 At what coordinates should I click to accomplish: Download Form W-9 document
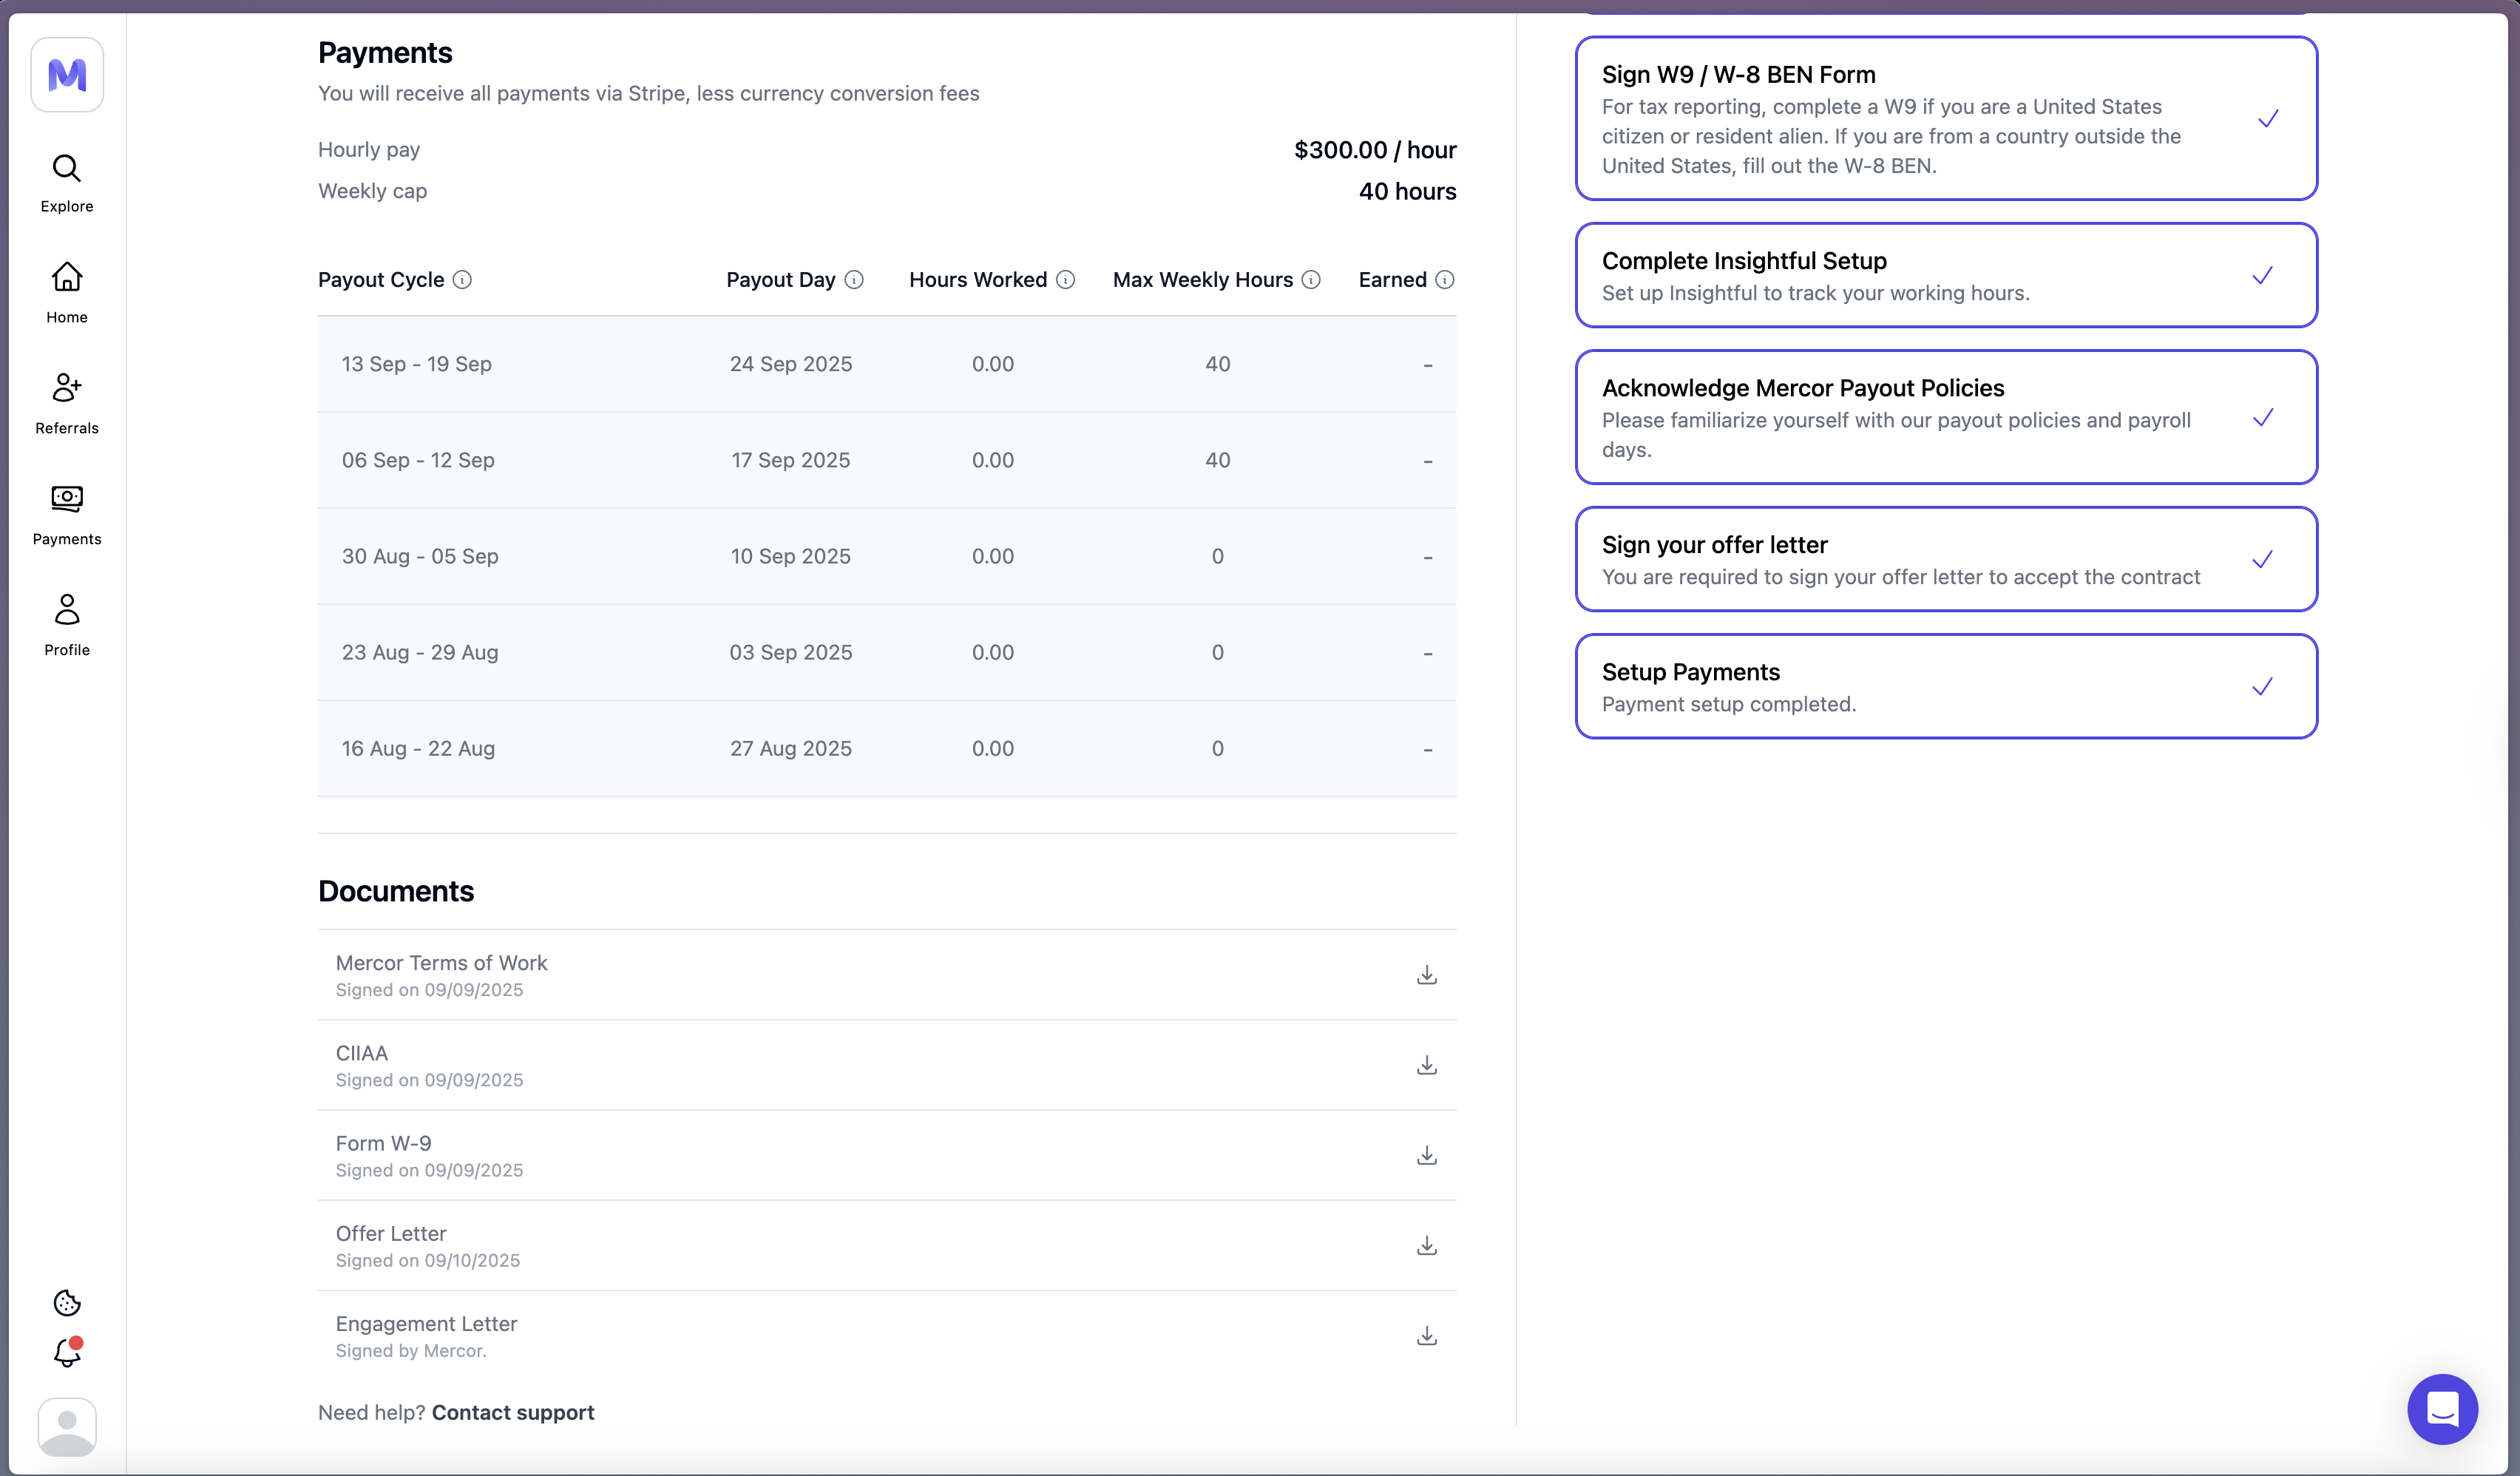tap(1427, 1155)
